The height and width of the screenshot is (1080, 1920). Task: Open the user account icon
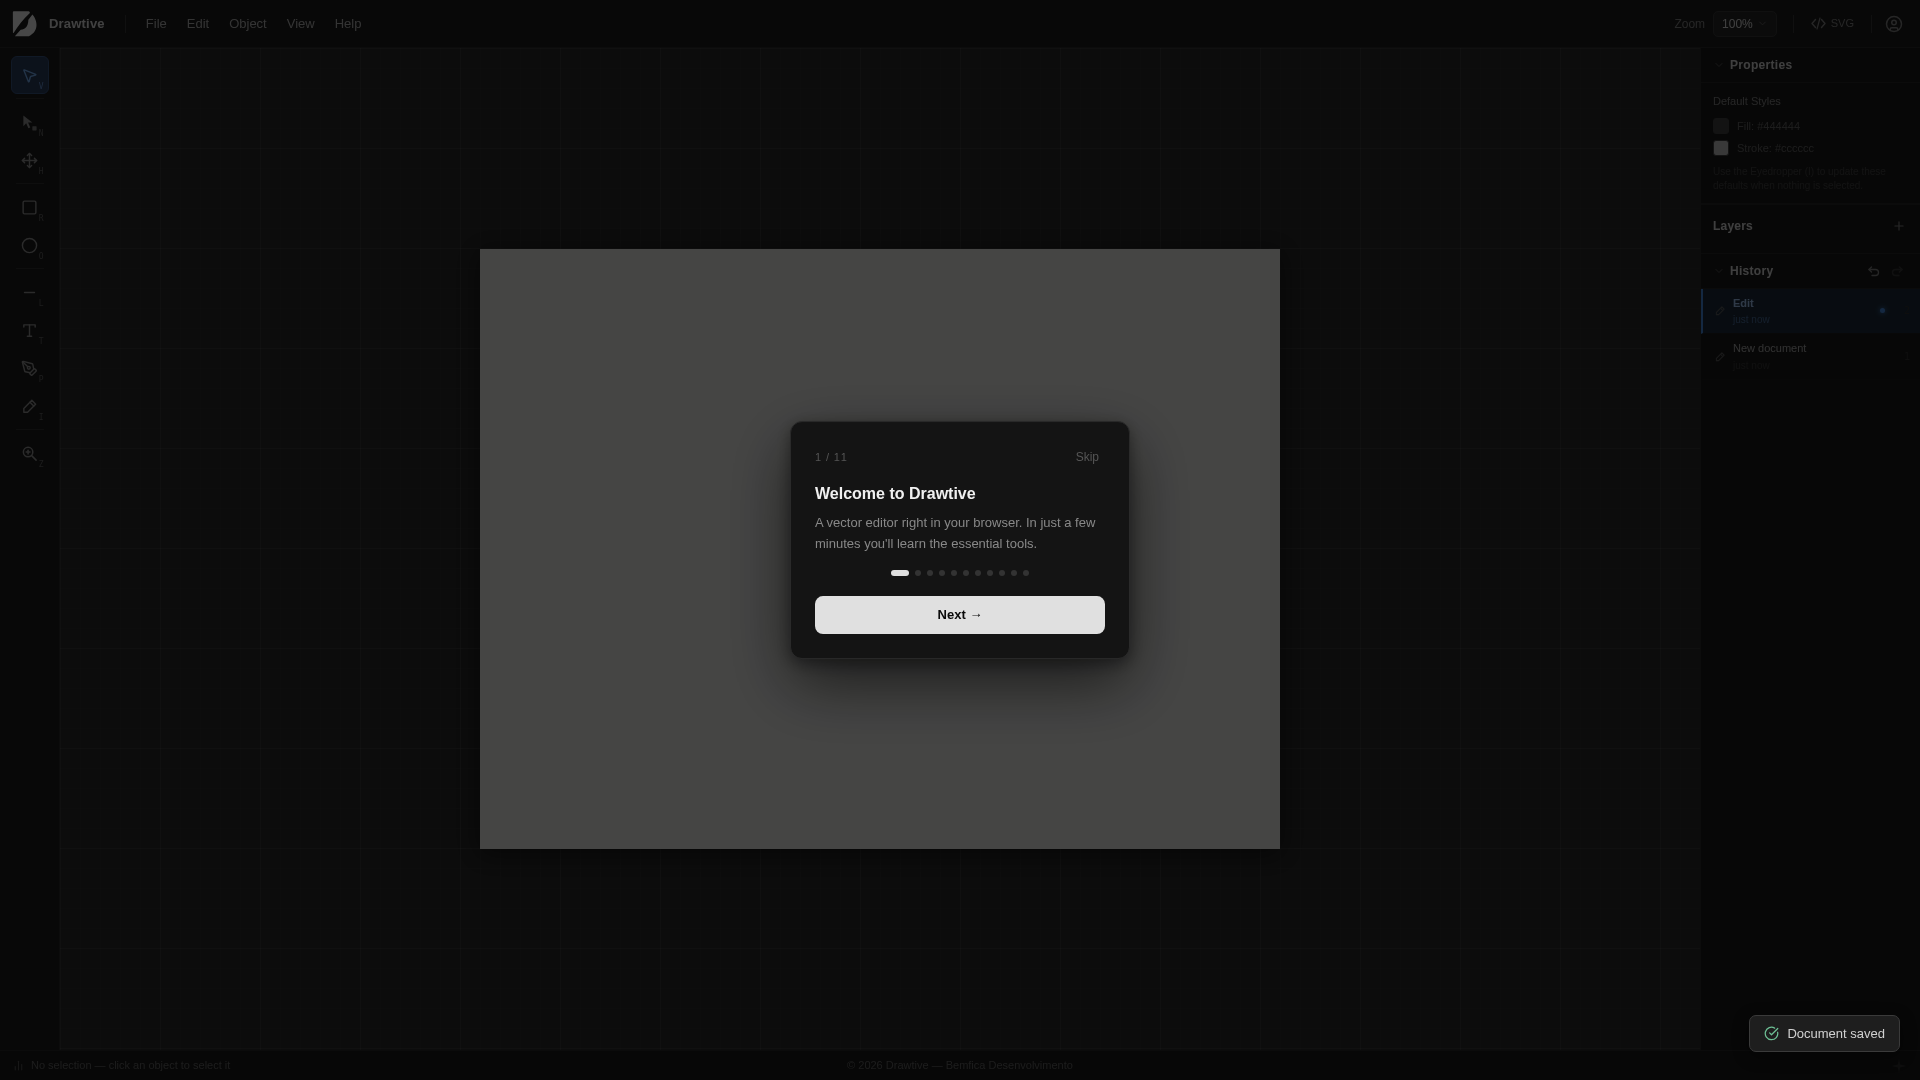[1894, 24]
